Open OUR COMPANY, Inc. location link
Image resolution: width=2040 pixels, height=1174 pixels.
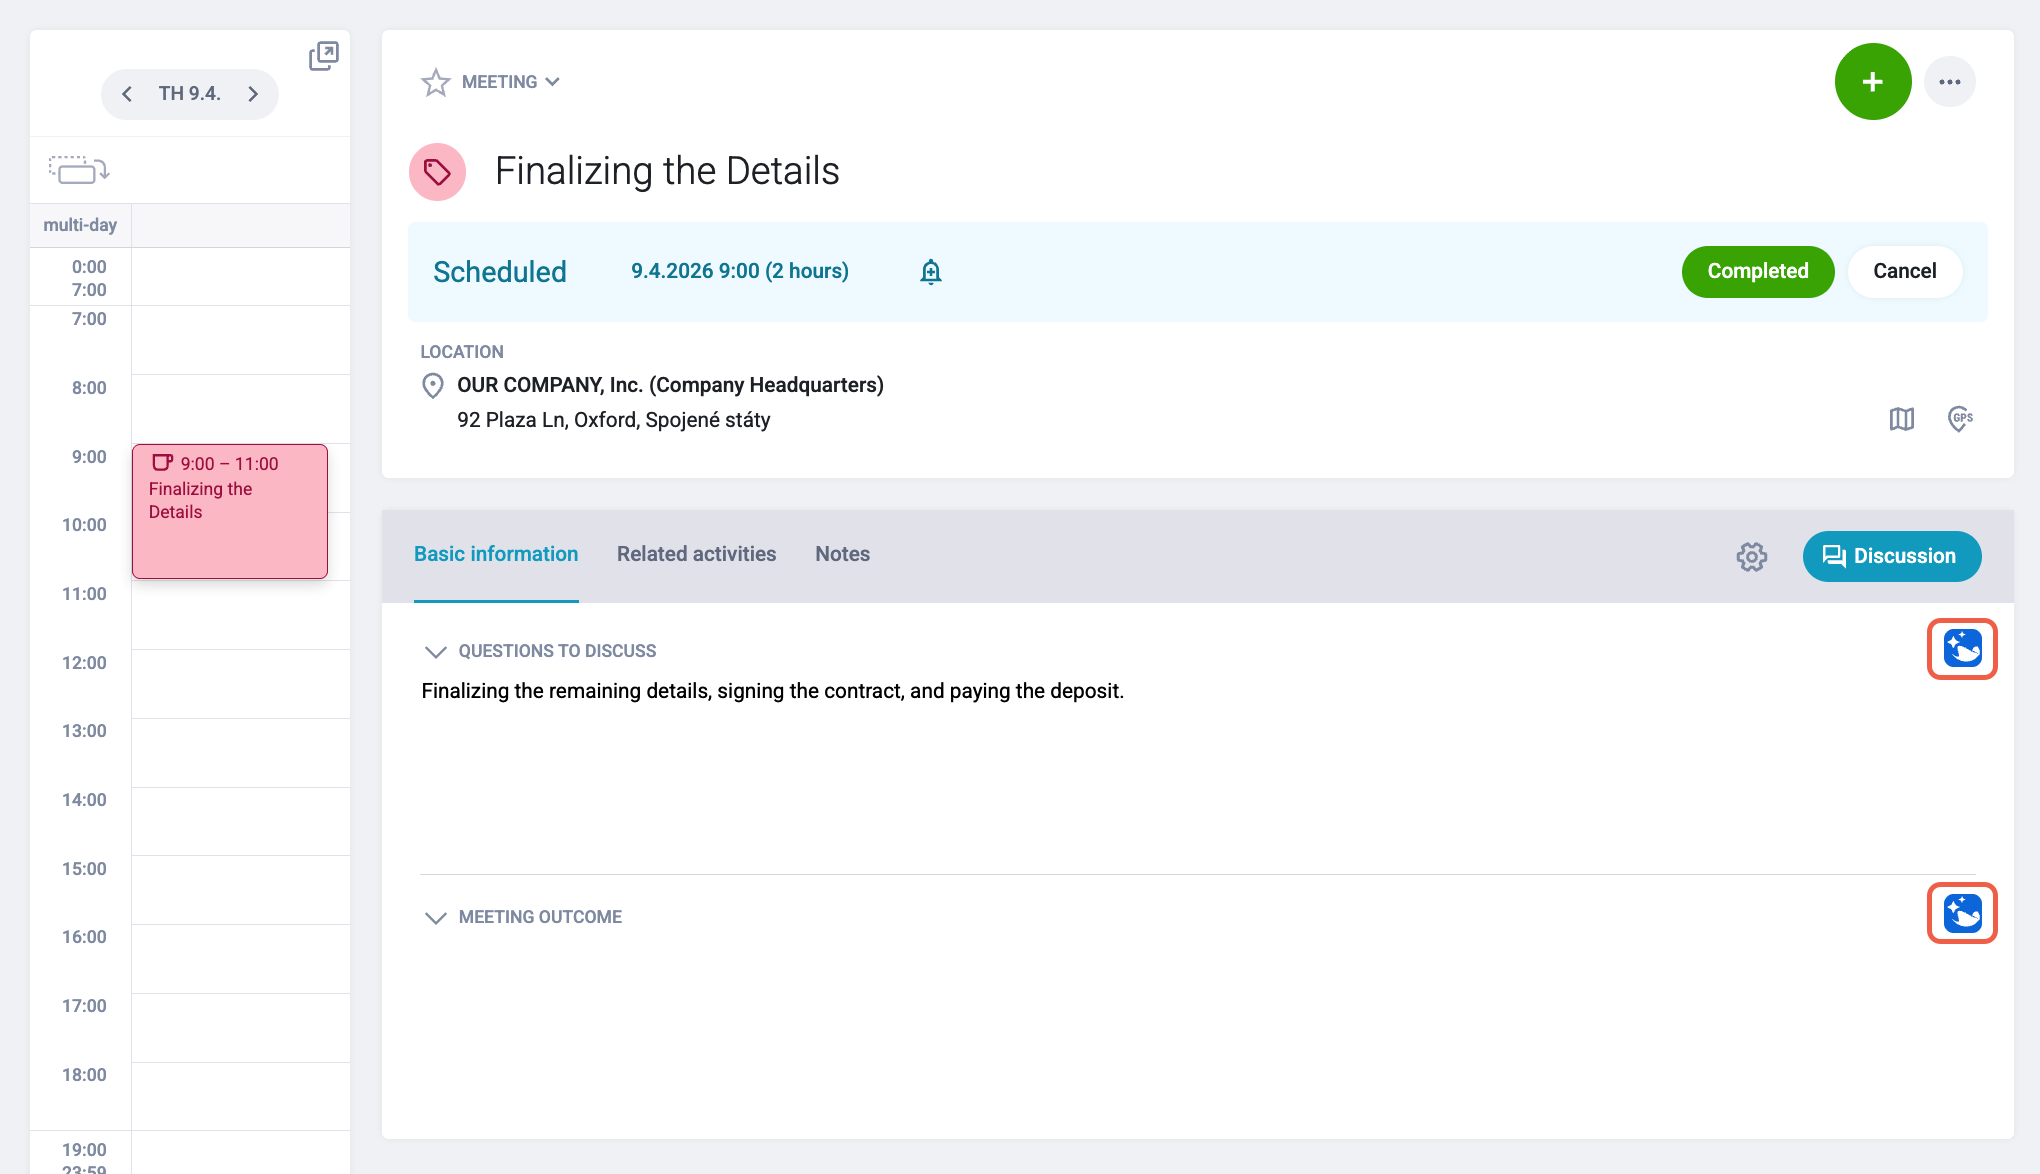[670, 385]
